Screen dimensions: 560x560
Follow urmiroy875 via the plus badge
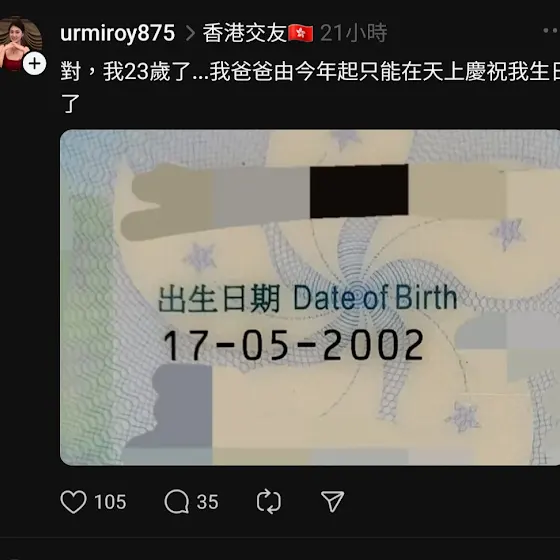pos(35,64)
